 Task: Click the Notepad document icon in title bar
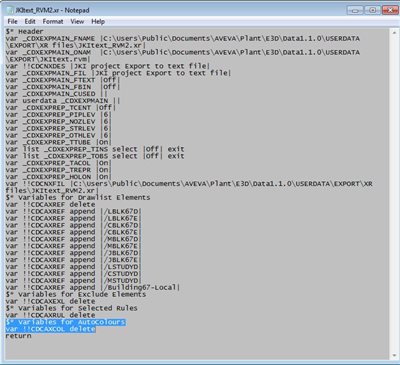10,10
